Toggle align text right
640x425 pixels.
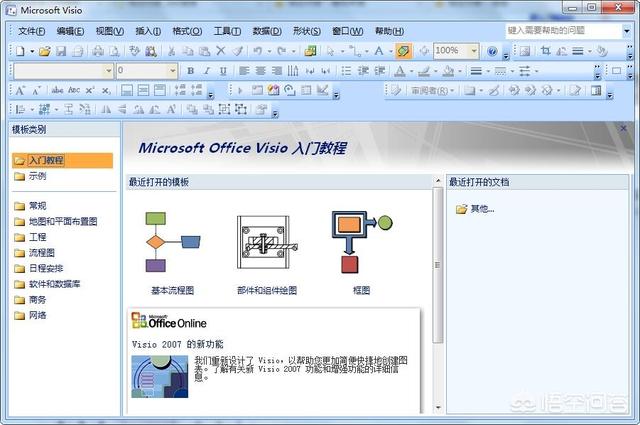pos(277,71)
